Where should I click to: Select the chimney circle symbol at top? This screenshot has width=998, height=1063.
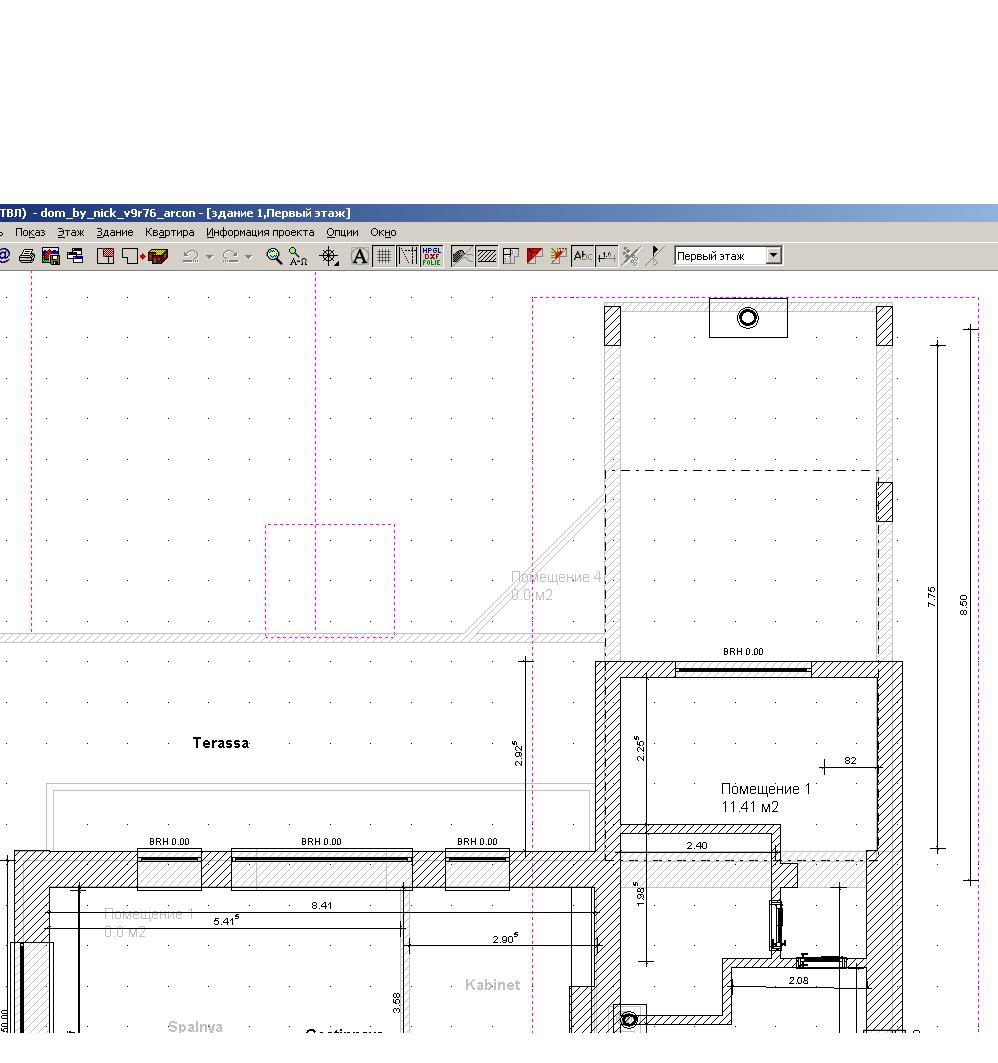748,318
